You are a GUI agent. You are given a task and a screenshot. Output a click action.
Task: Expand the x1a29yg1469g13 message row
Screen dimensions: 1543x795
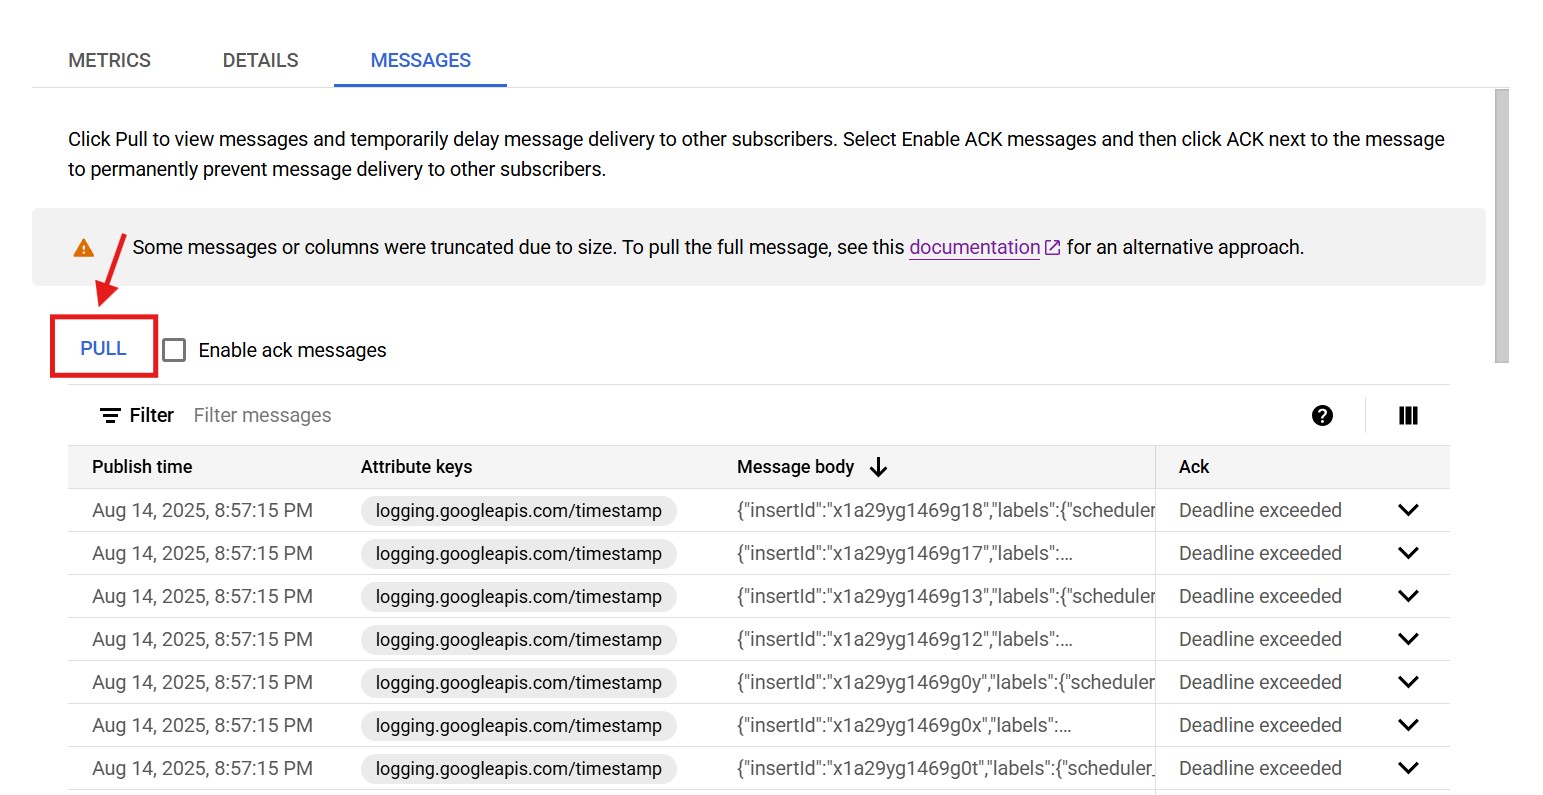pos(1408,596)
